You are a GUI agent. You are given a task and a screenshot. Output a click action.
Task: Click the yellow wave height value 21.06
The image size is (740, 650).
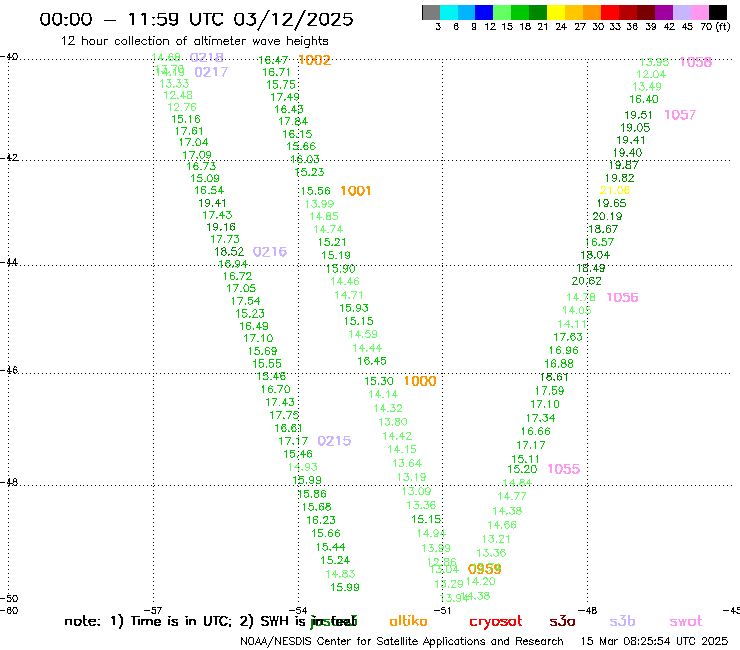click(615, 190)
